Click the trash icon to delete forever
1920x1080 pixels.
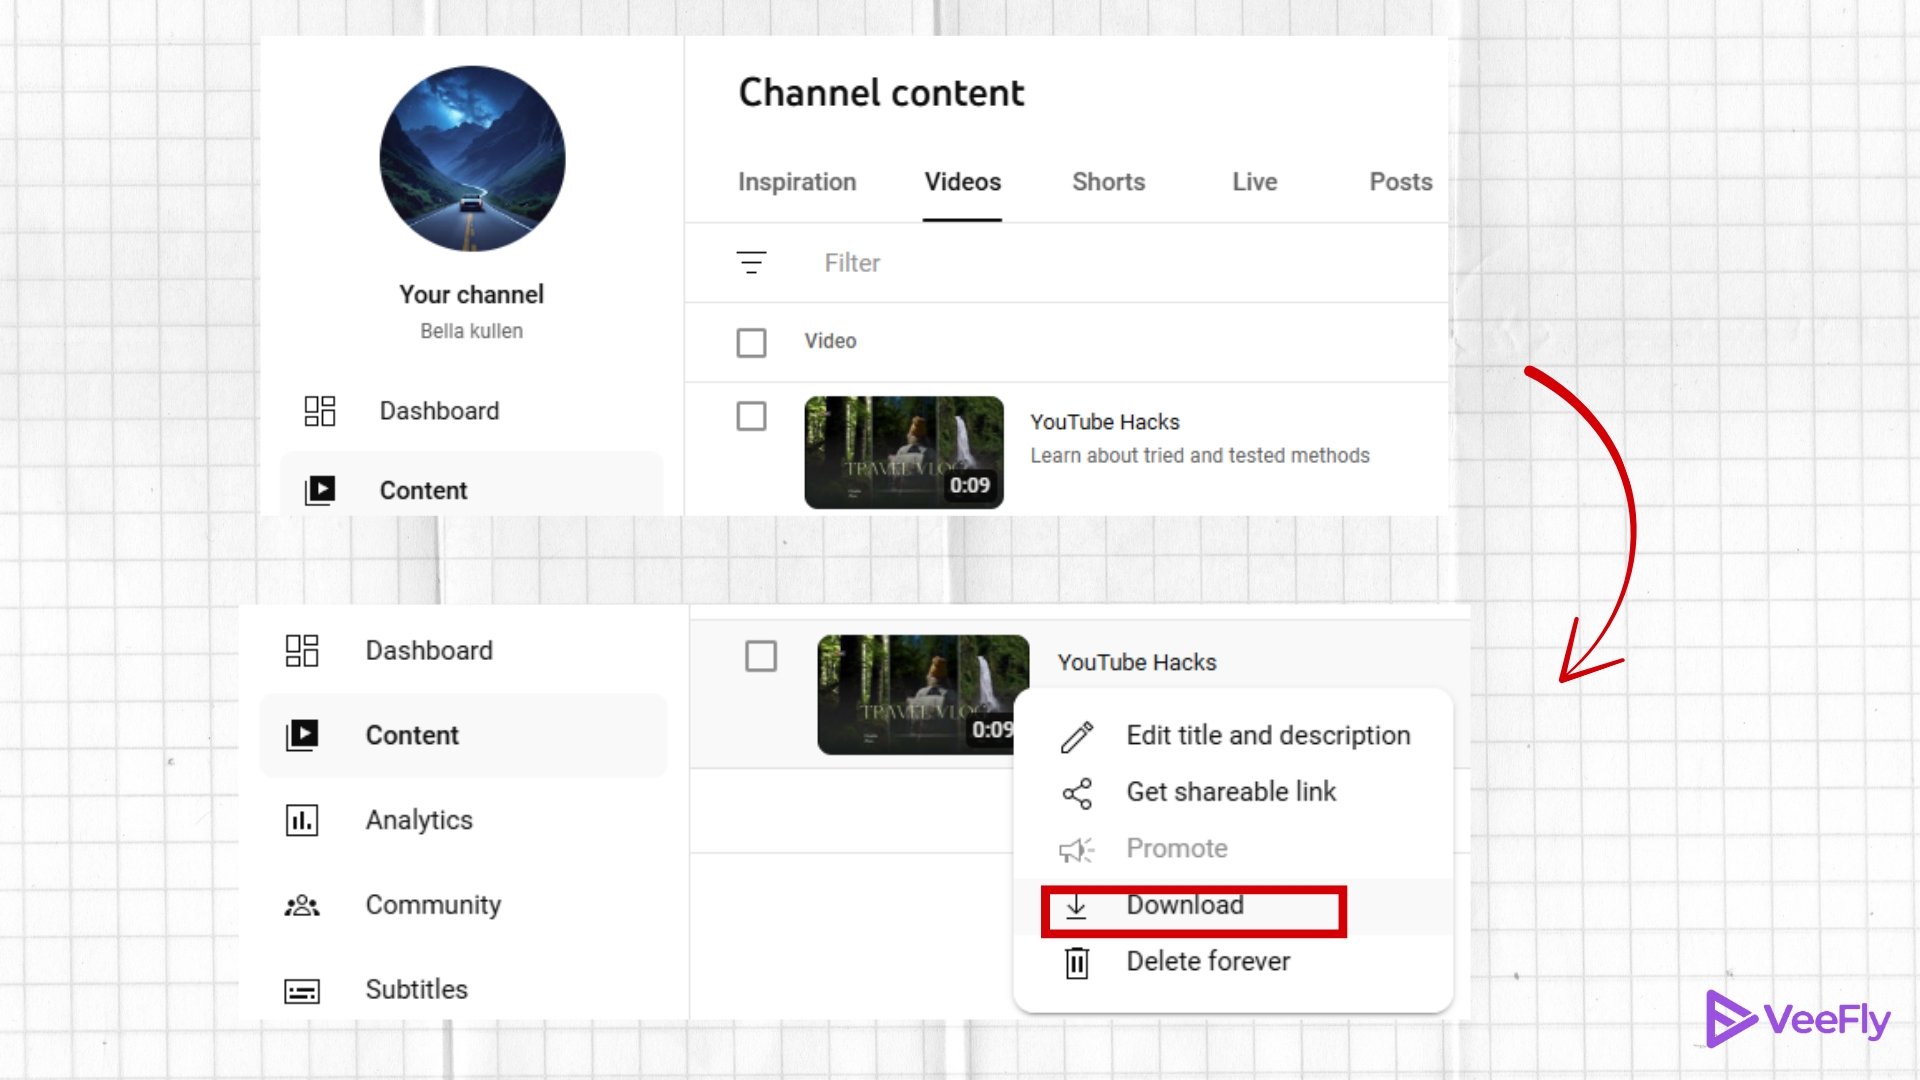1077,962
